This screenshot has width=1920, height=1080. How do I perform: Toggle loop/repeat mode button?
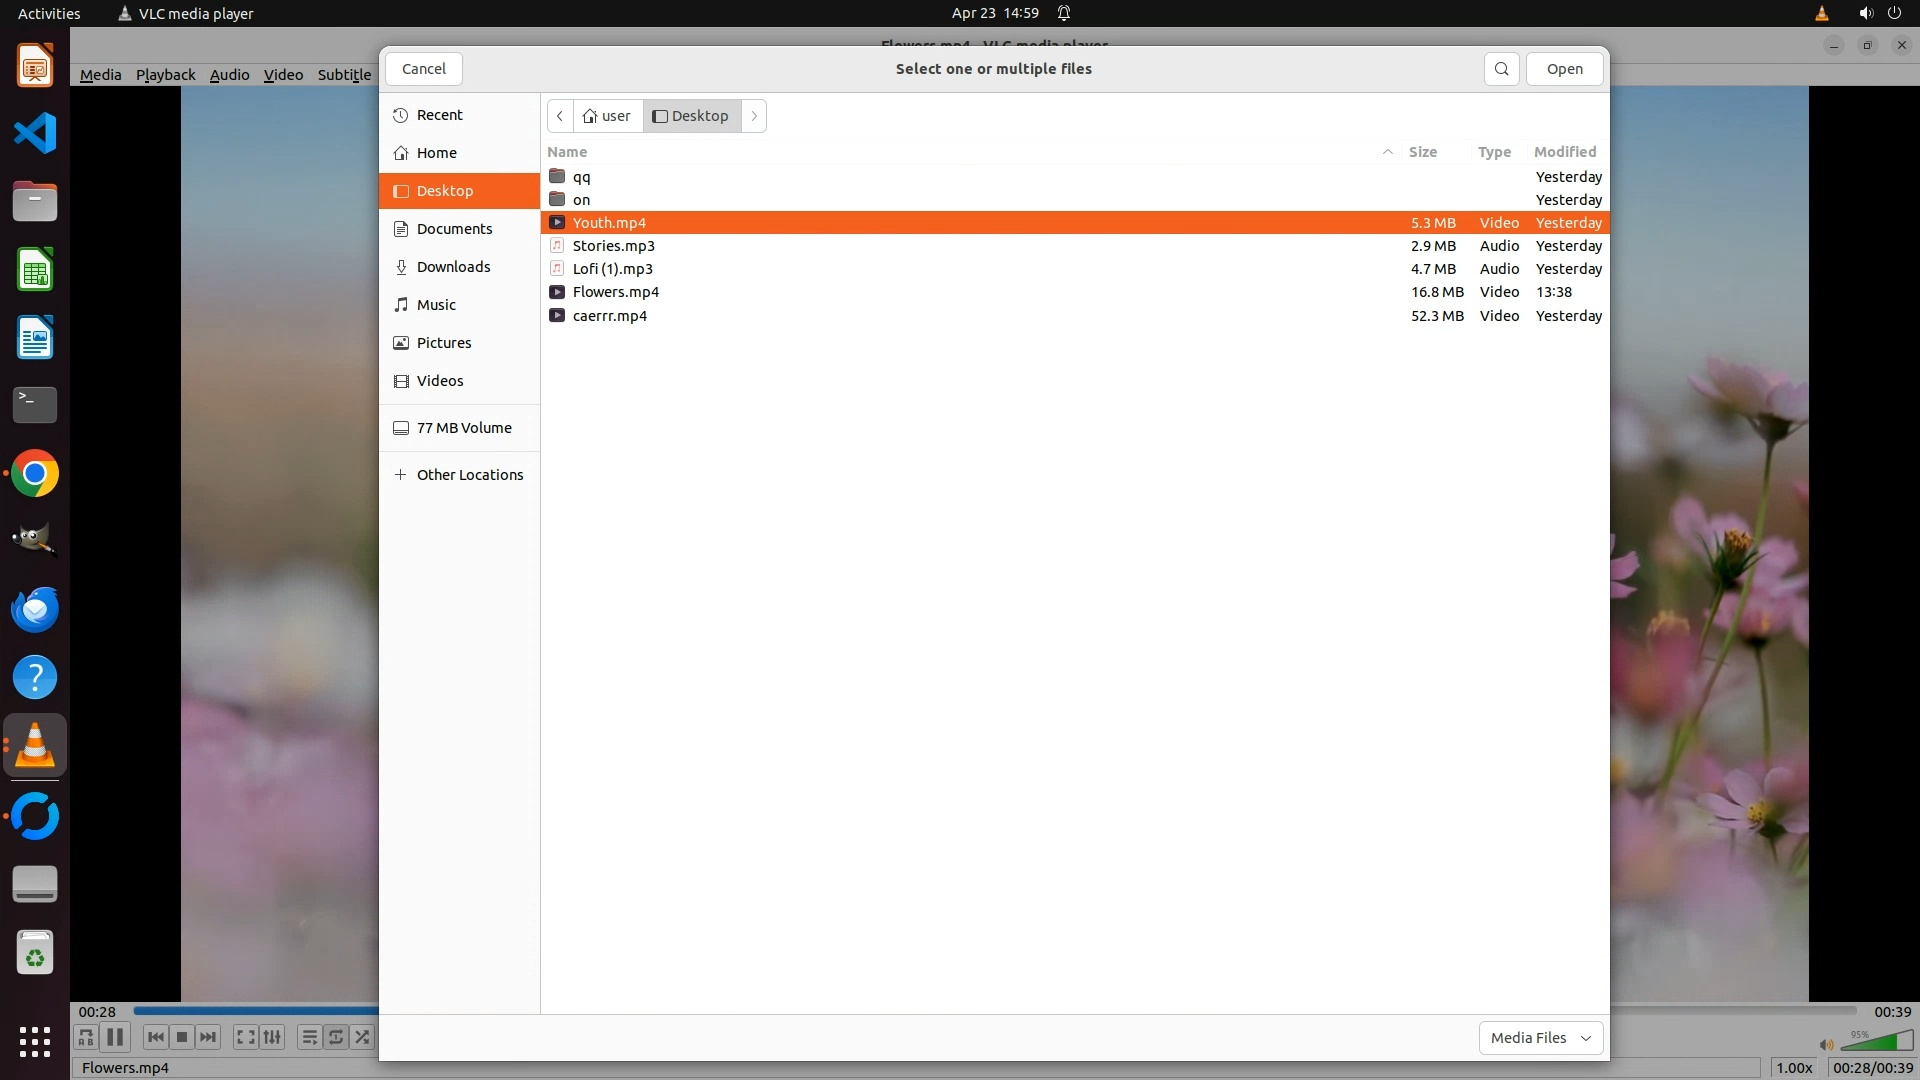[x=336, y=1037]
